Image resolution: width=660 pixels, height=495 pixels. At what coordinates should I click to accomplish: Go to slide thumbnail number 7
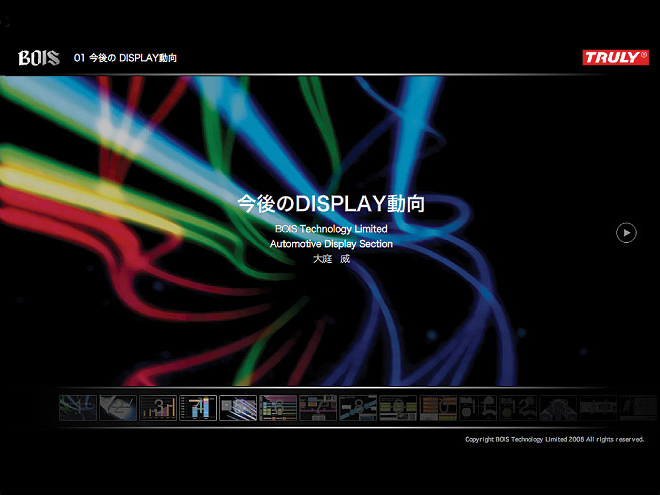[x=318, y=407]
